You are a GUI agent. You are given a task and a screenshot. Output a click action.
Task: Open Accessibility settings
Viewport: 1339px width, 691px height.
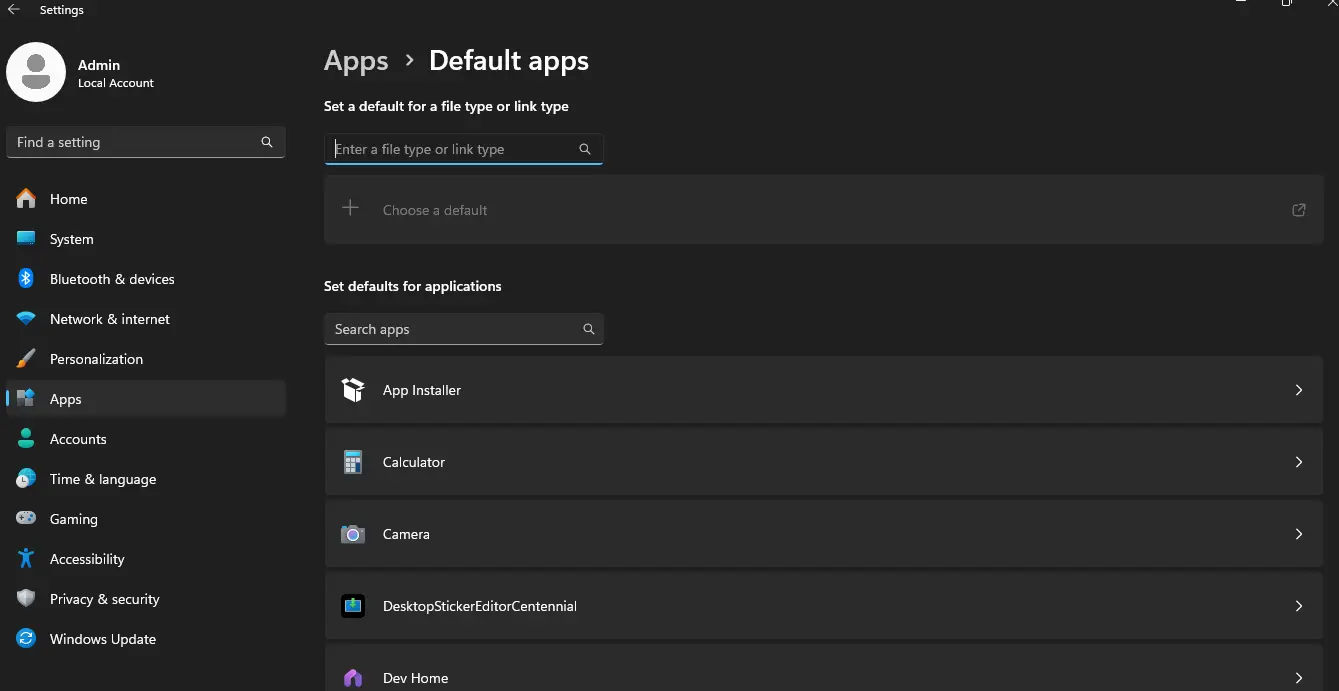click(146, 559)
